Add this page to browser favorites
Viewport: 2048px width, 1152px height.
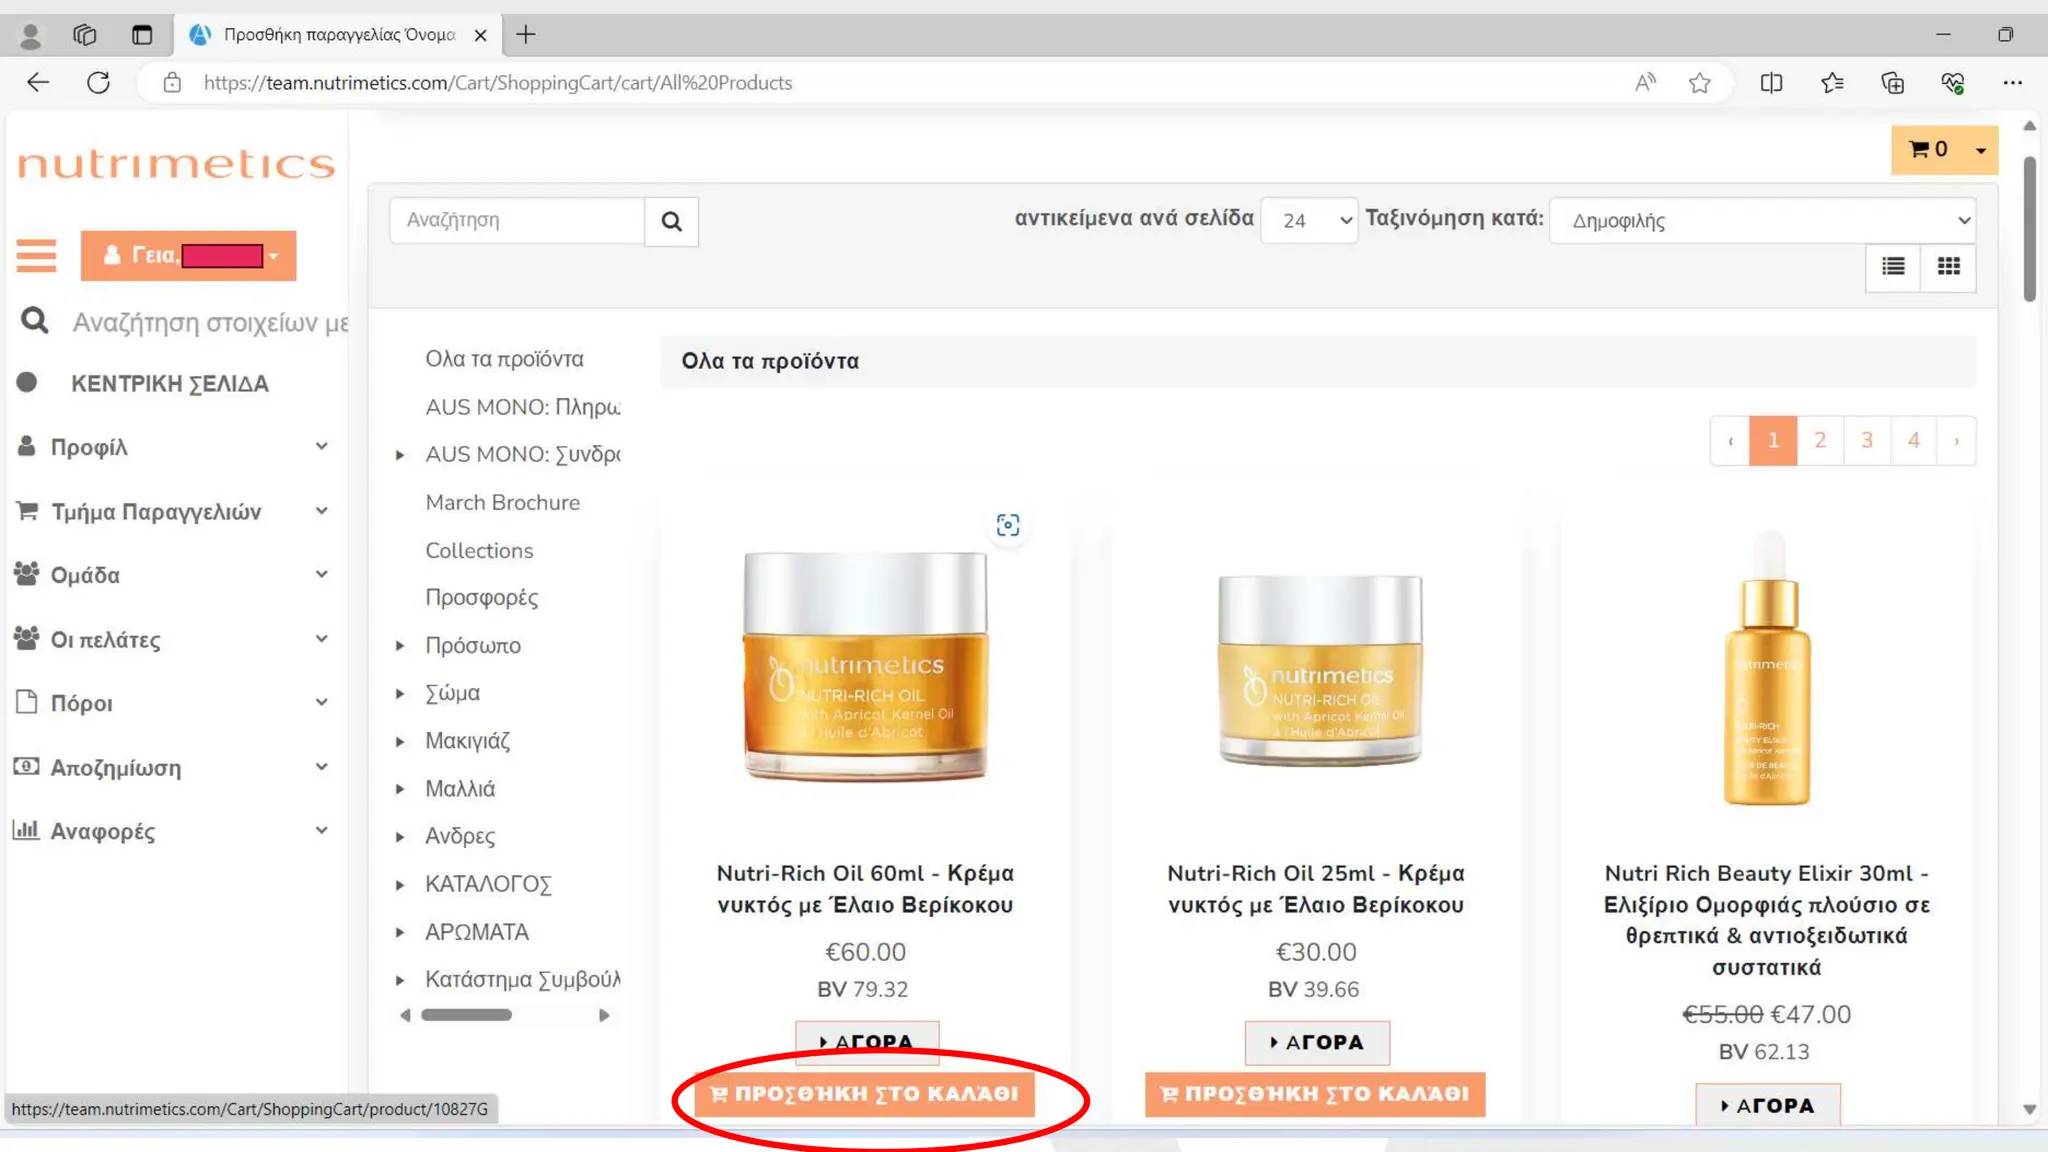pyautogui.click(x=1699, y=83)
